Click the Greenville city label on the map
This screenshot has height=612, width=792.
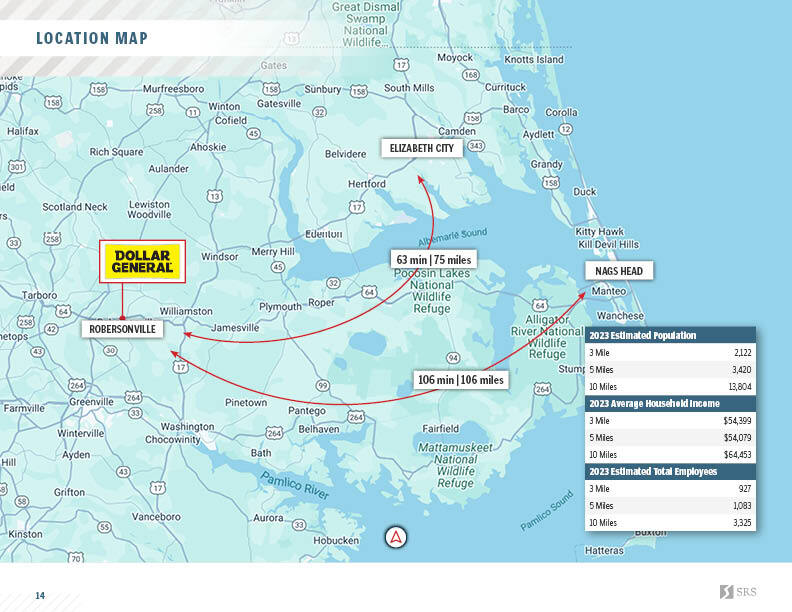pos(92,402)
